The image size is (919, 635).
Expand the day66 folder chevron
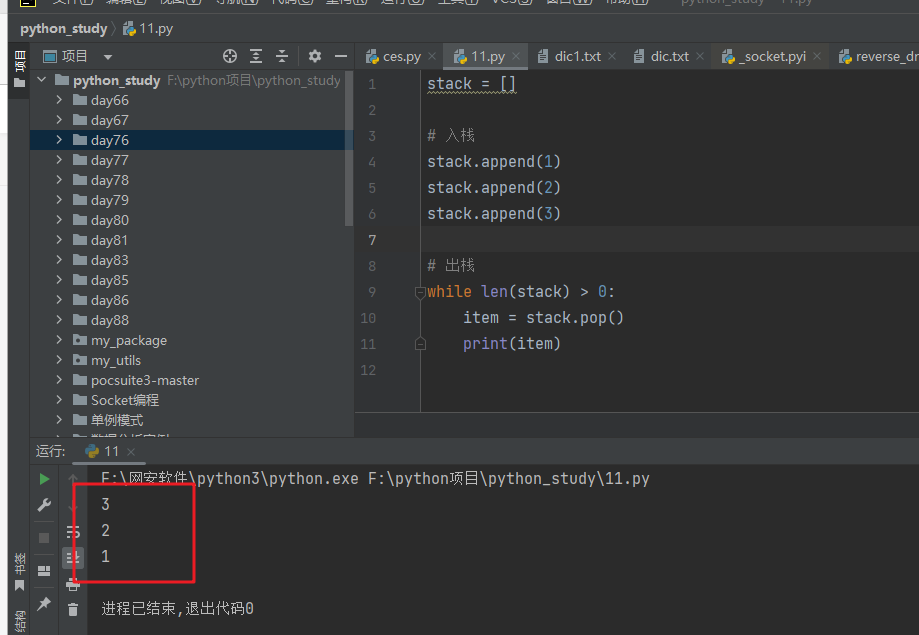tap(59, 100)
